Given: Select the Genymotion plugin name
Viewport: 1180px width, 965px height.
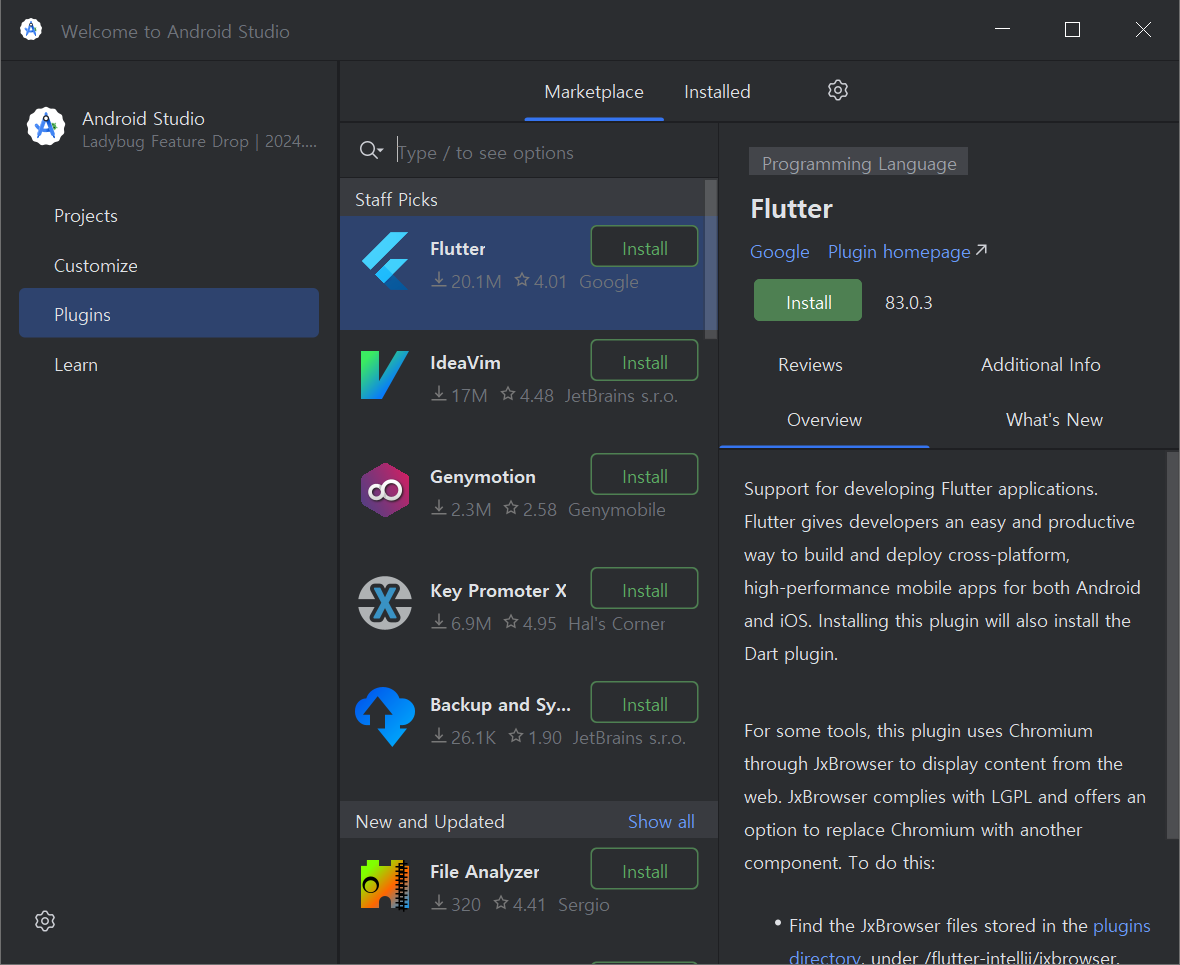Looking at the screenshot, I should pos(483,477).
